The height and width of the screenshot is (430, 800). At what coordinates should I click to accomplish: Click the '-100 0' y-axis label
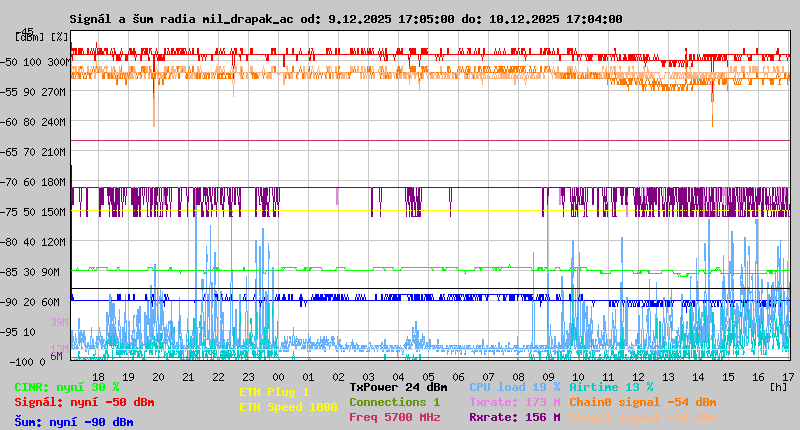27,362
